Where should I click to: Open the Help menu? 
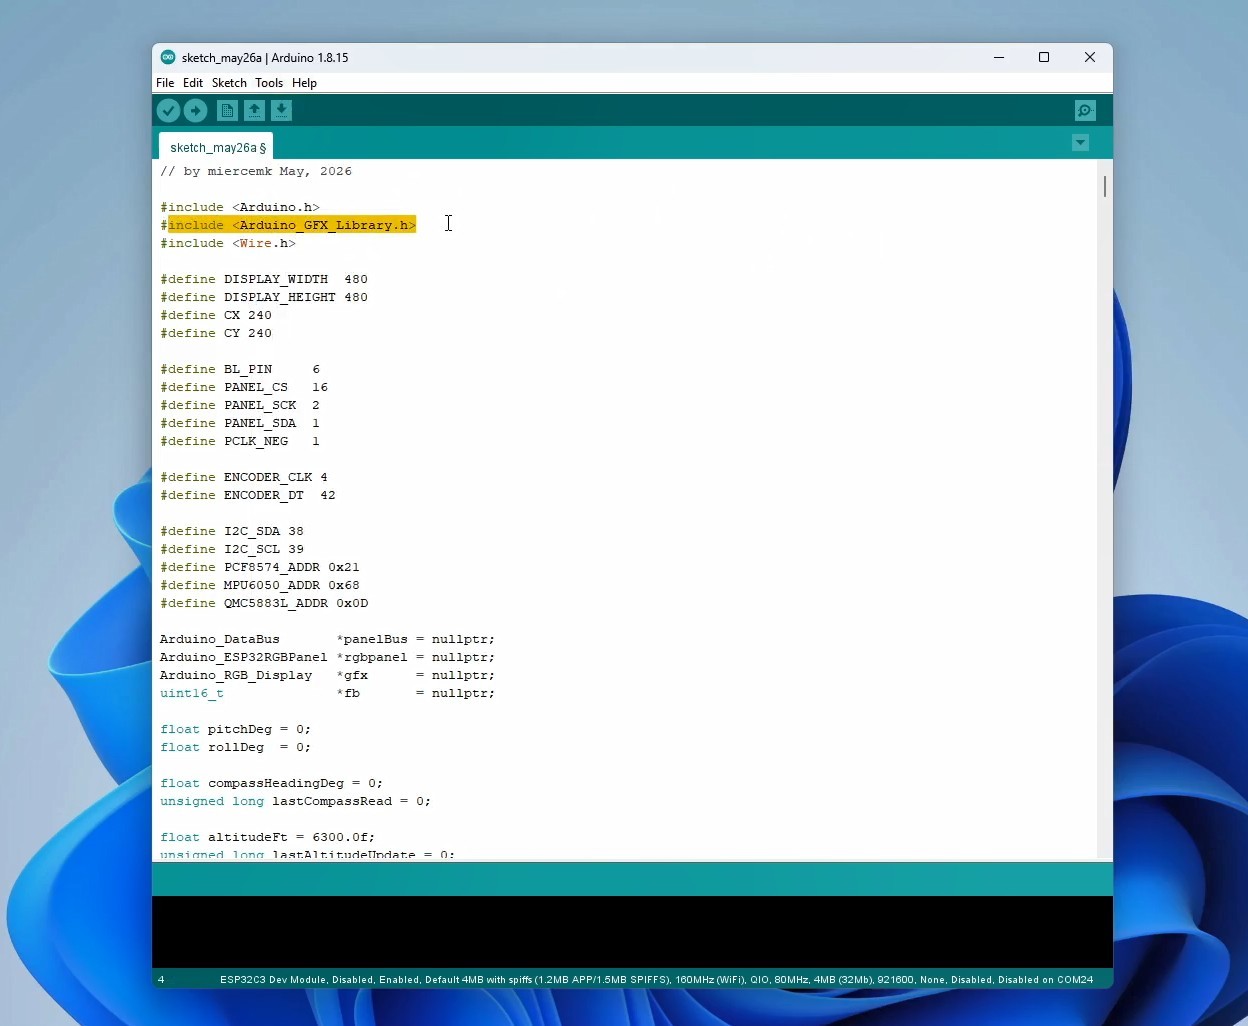click(305, 83)
